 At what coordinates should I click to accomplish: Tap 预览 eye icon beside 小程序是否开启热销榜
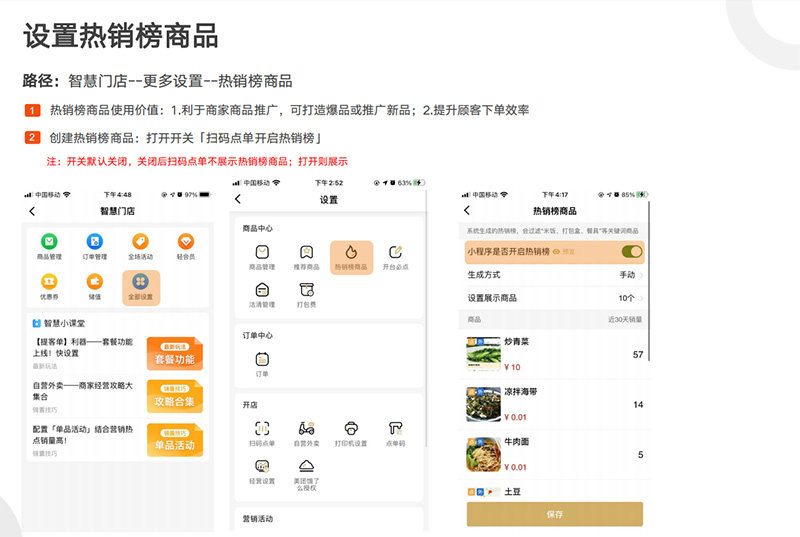coord(557,251)
